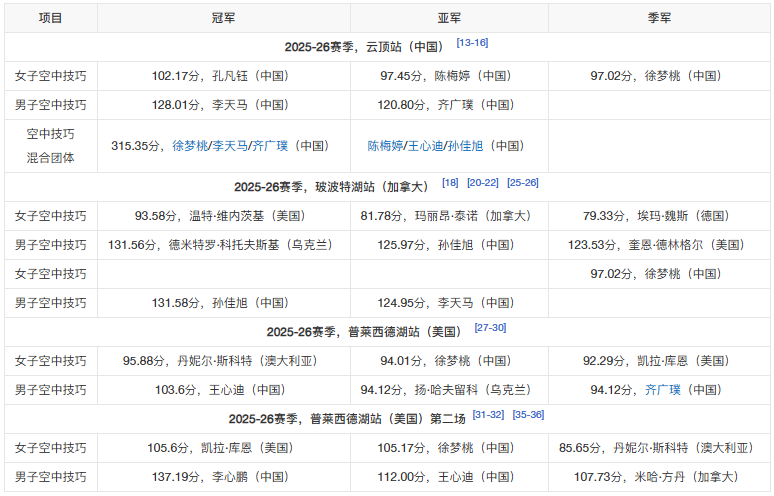This screenshot has height=496, width=774.
Task: Select cell 81.78分,玛丽昂·泰诺(加拿大)
Action: [x=449, y=216]
